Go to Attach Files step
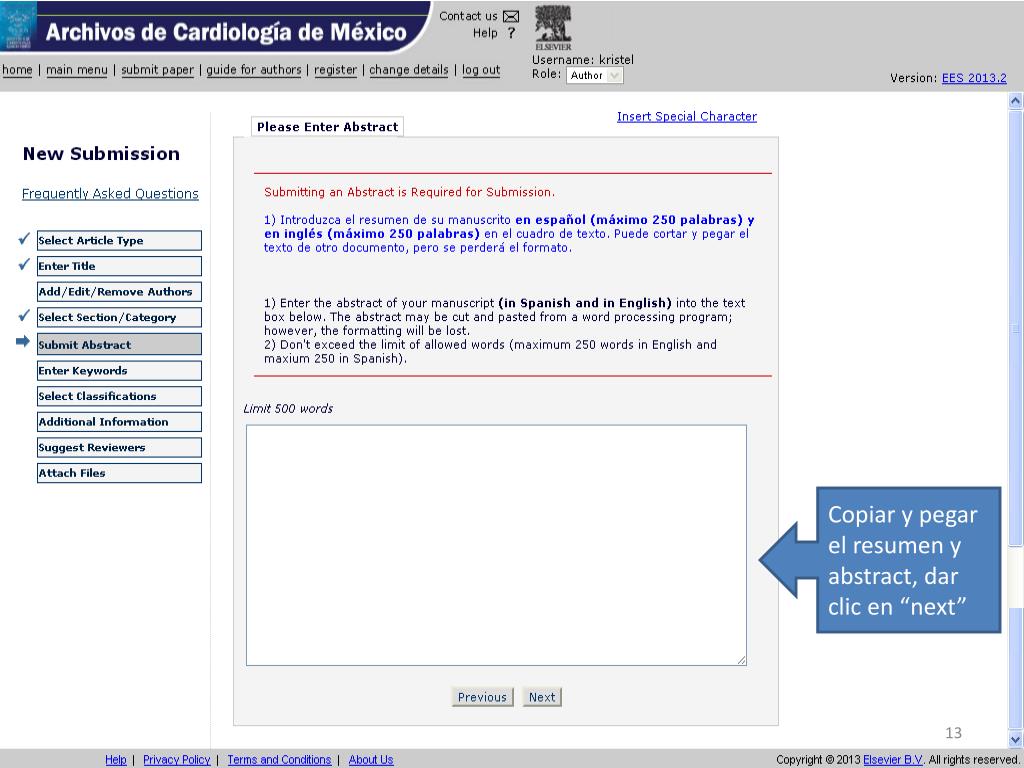 coord(119,473)
